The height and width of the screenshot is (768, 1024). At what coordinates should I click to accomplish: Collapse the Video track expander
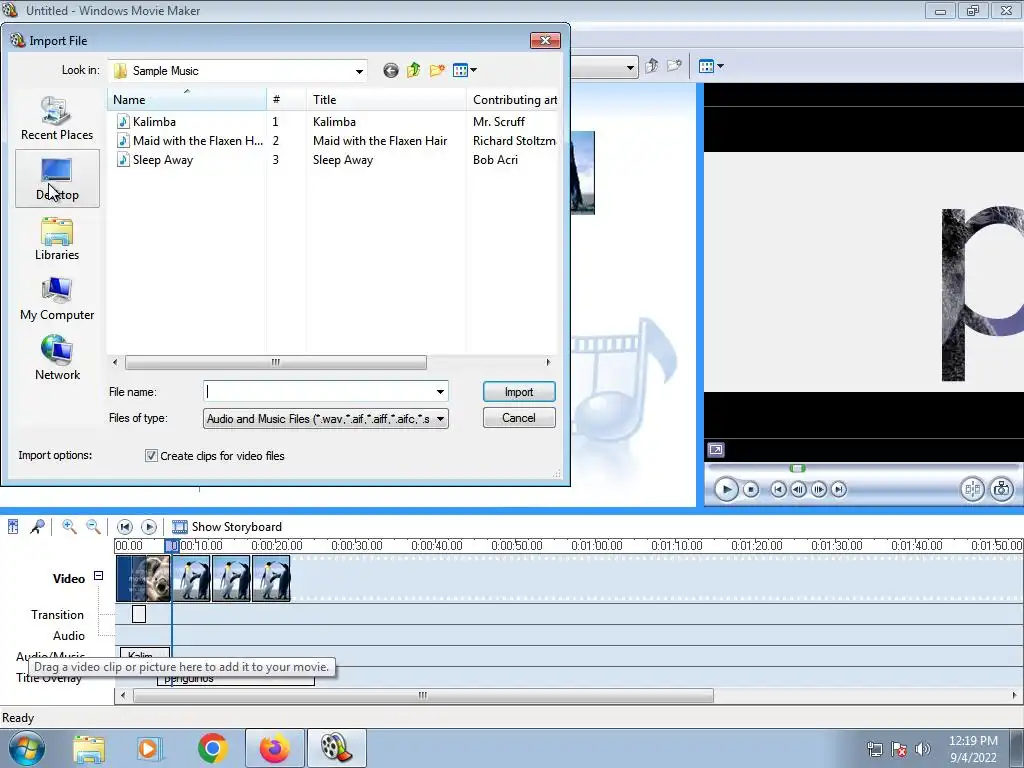click(98, 575)
